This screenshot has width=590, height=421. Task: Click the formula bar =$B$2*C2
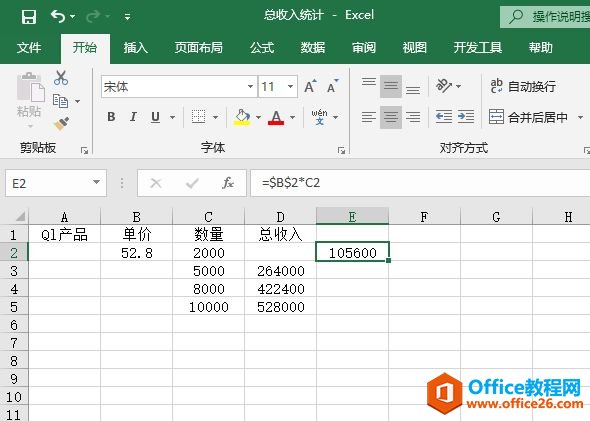(420, 183)
